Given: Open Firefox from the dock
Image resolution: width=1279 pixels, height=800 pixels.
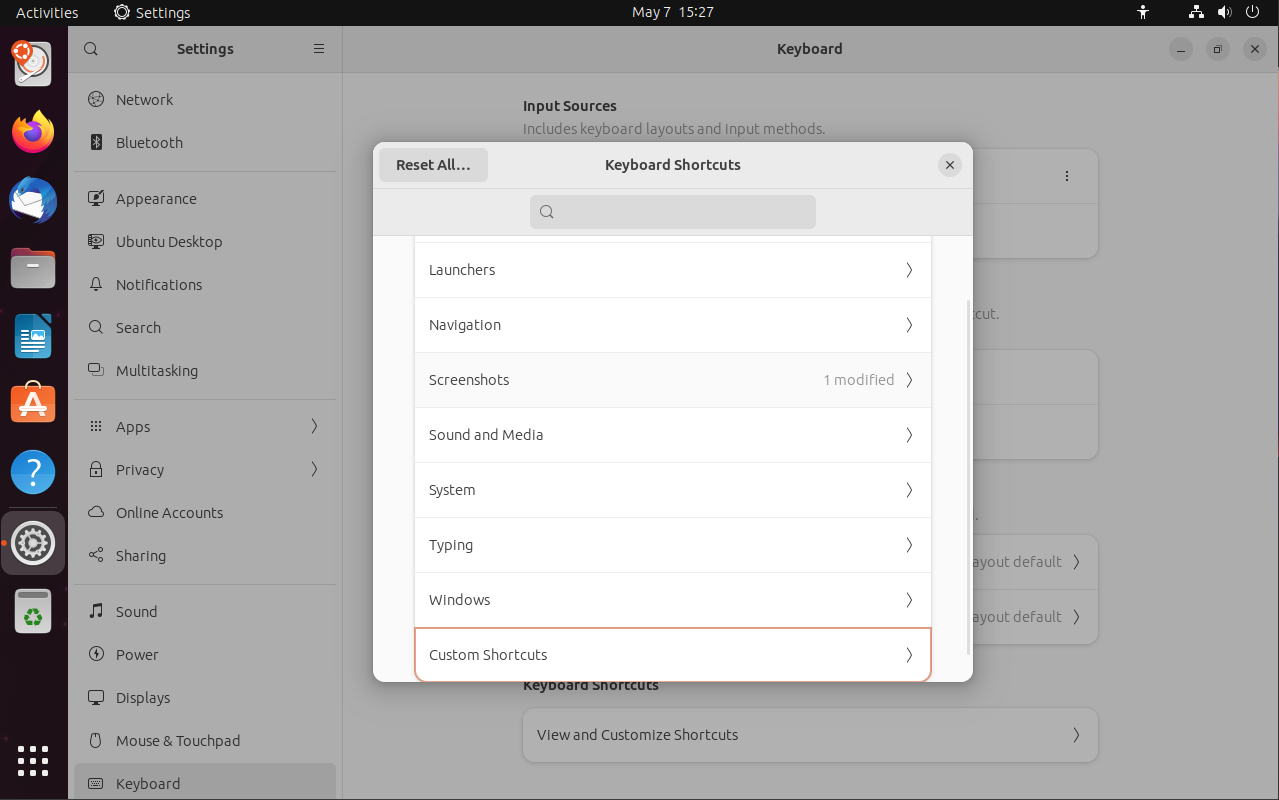Looking at the screenshot, I should pos(33,132).
